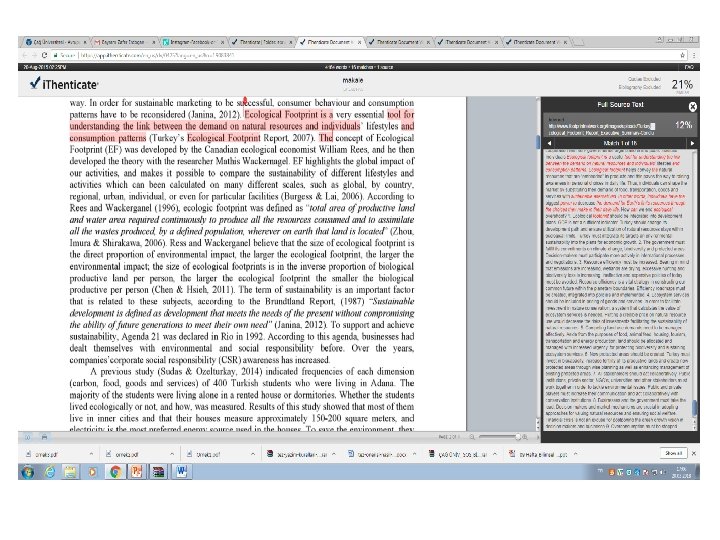Reload the page with browser refresh icon
Viewport: 720px width, 540px height.
coord(44,55)
